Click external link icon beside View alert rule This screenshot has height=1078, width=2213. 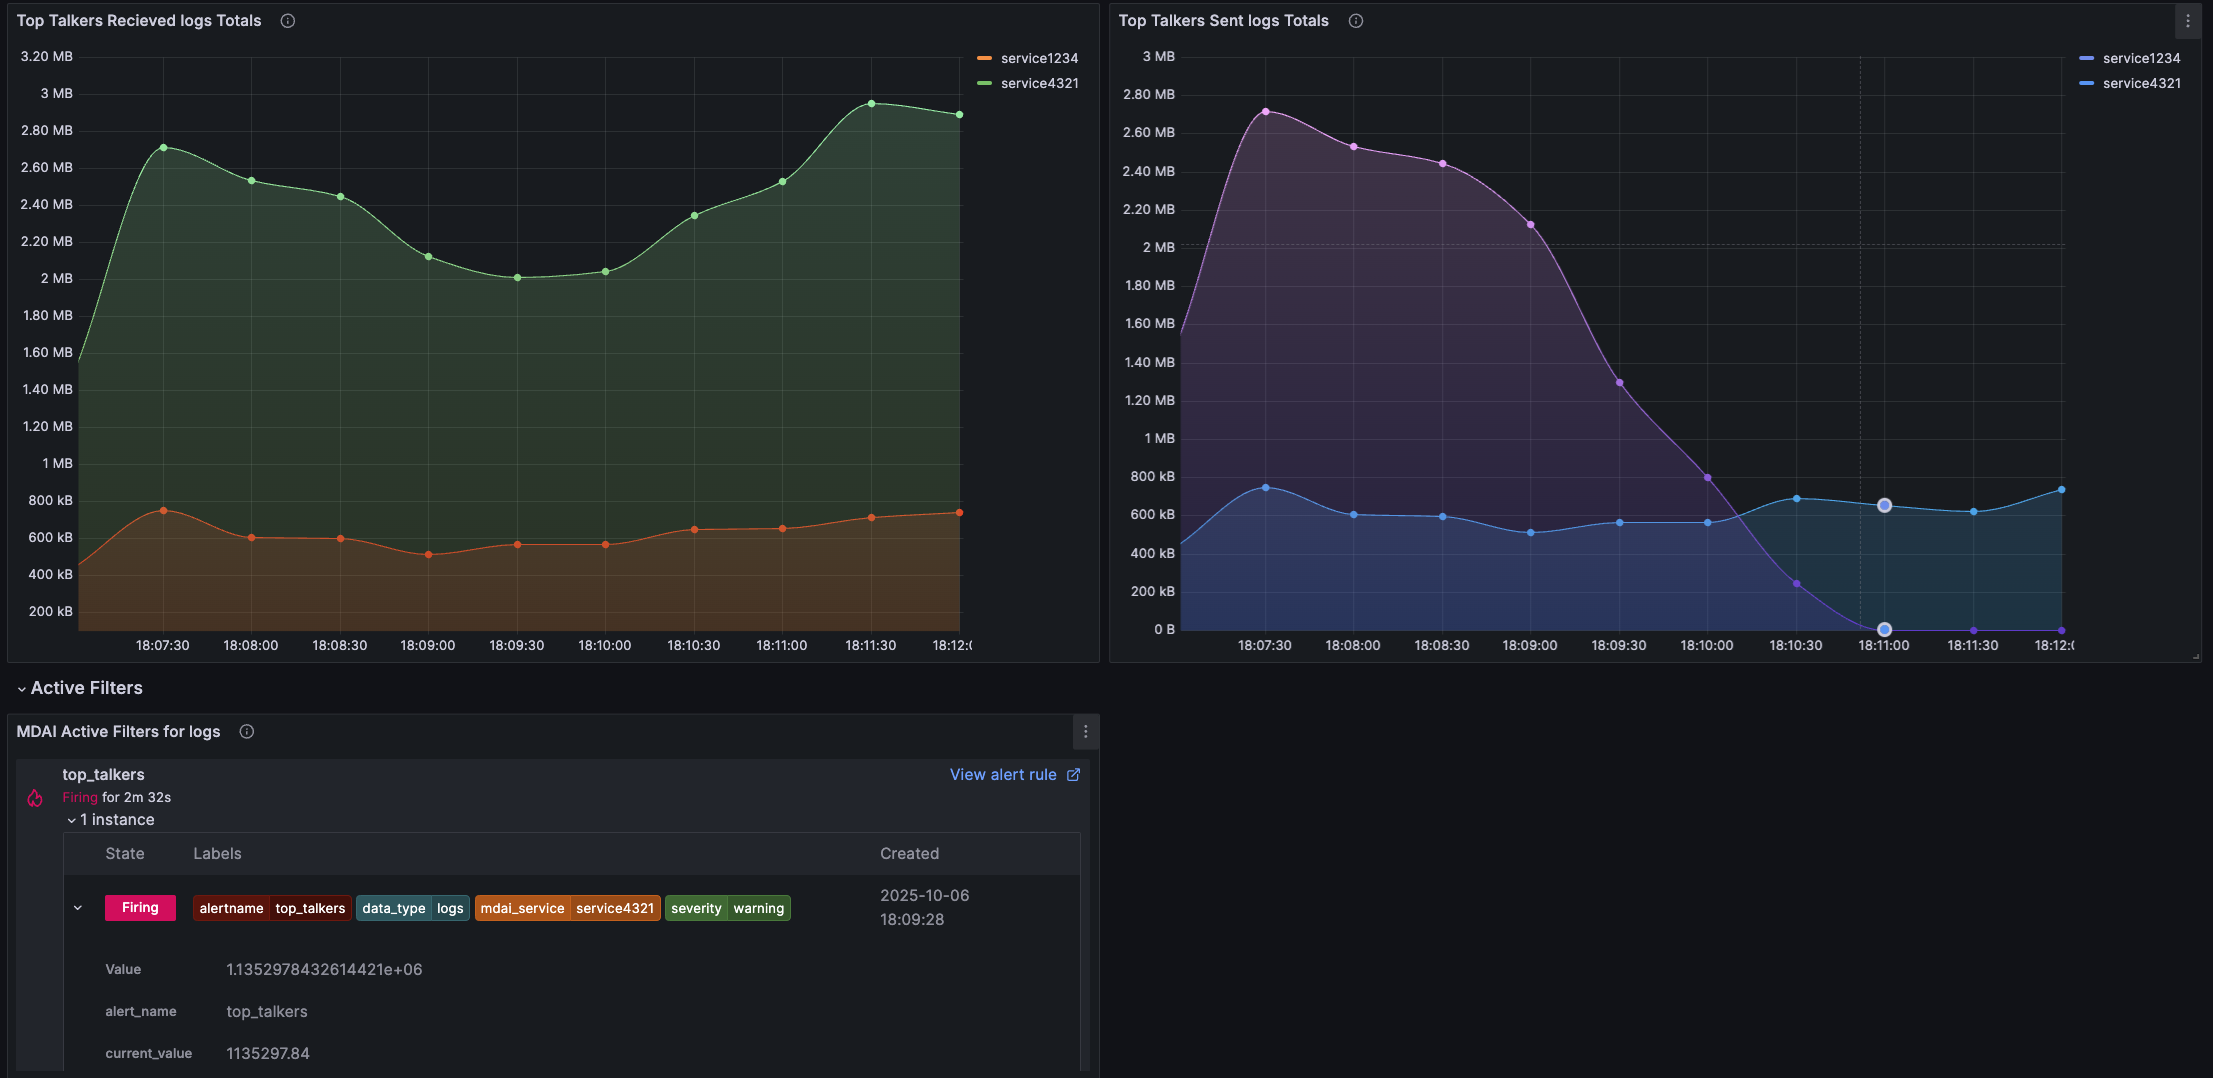pos(1073,775)
